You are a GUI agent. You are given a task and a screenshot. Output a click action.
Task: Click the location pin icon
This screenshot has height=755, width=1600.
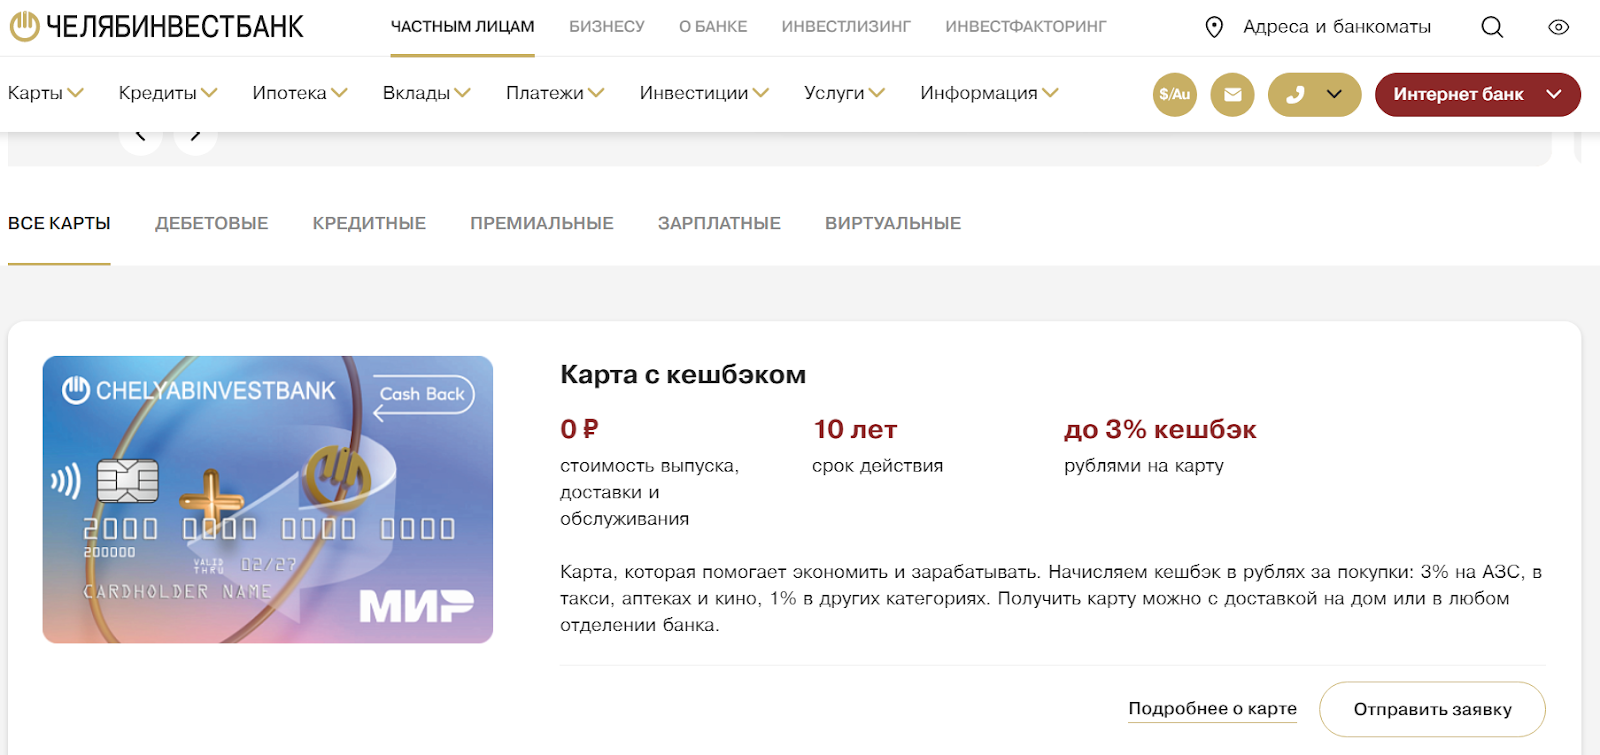pyautogui.click(x=1214, y=27)
